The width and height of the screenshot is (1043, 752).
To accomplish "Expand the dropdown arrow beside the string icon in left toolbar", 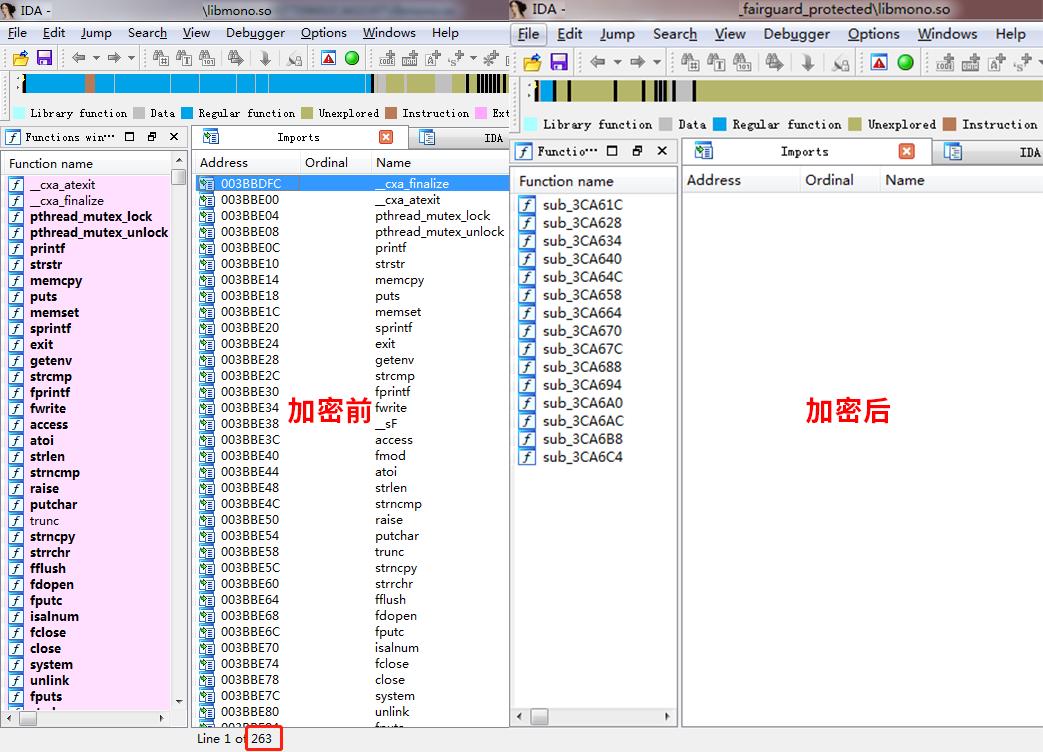I will 474,58.
